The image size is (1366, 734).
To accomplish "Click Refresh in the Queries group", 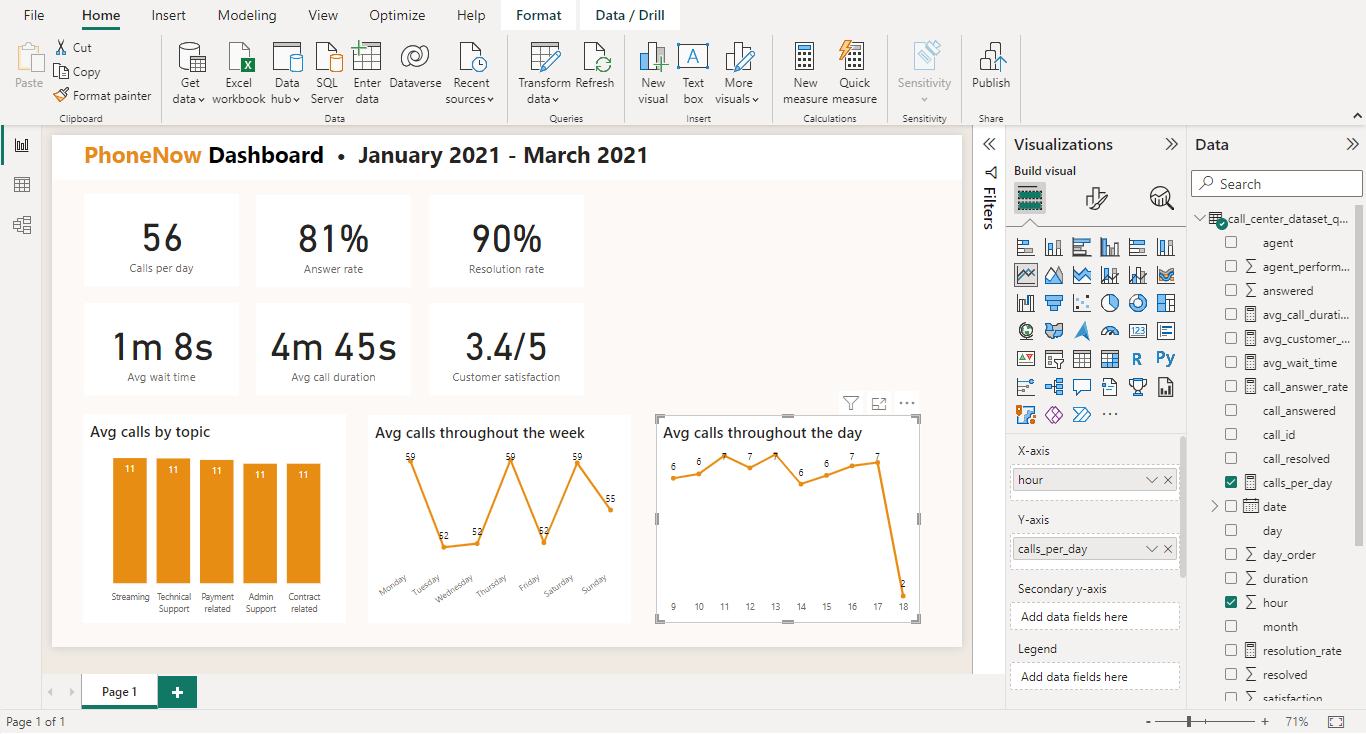I will point(595,67).
